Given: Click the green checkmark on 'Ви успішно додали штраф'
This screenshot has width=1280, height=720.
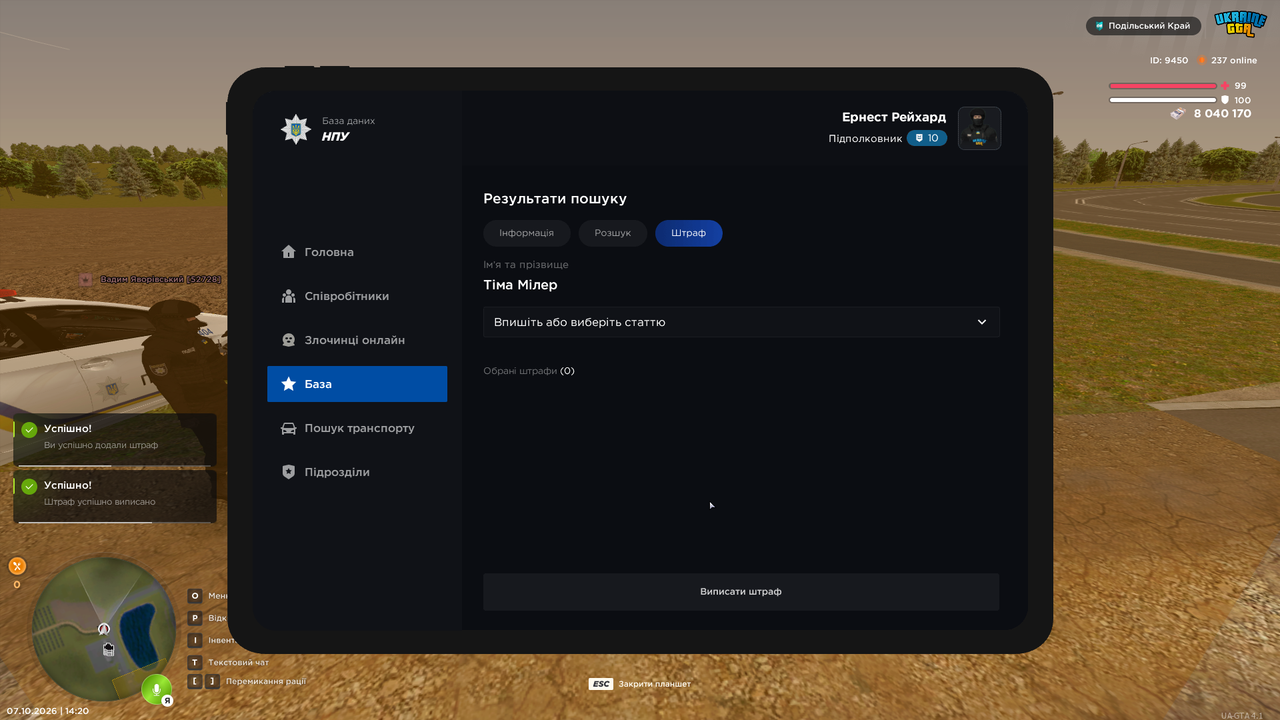Looking at the screenshot, I should [29, 430].
